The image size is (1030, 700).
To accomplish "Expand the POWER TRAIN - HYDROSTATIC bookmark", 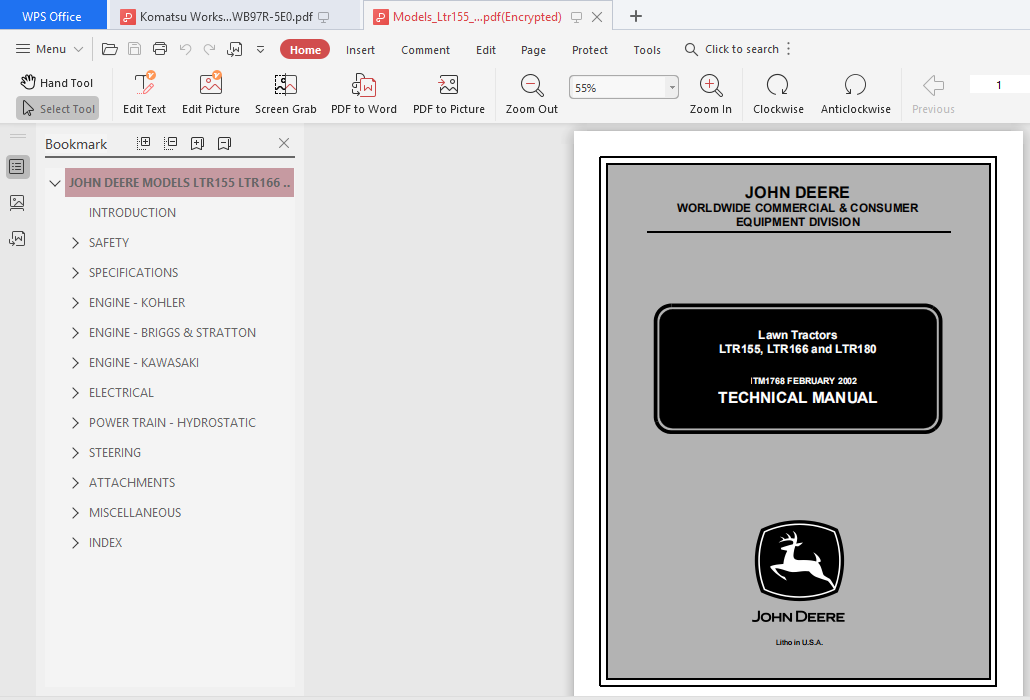I will [x=76, y=423].
